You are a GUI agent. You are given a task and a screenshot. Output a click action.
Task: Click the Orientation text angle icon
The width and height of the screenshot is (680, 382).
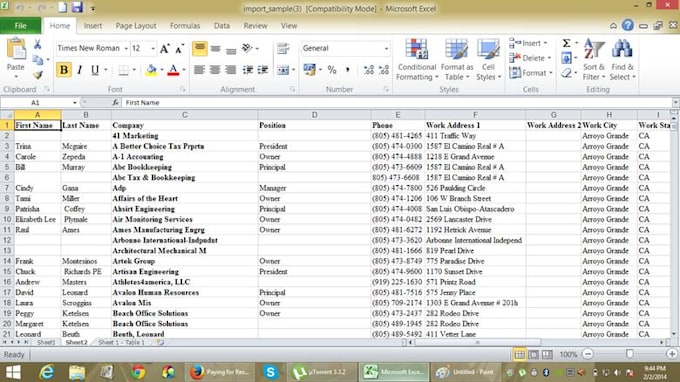tap(247, 48)
